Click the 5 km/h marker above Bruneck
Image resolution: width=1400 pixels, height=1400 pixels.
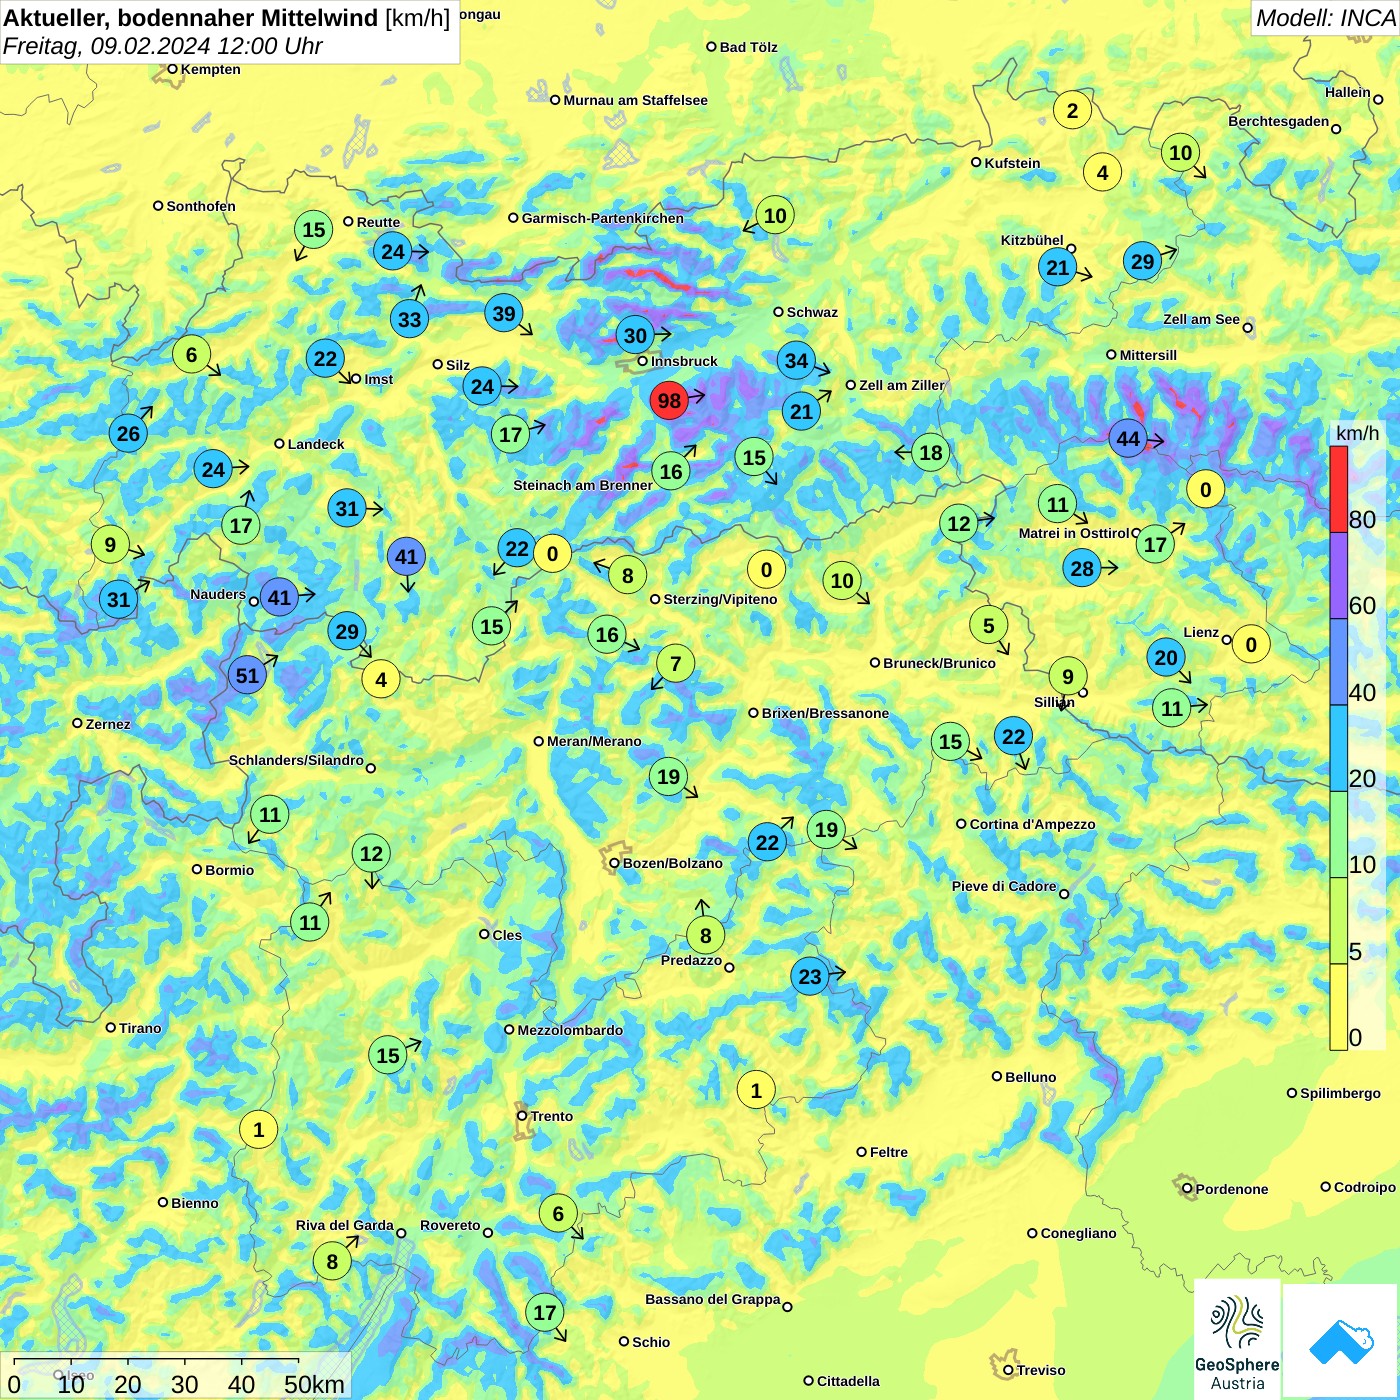(988, 626)
